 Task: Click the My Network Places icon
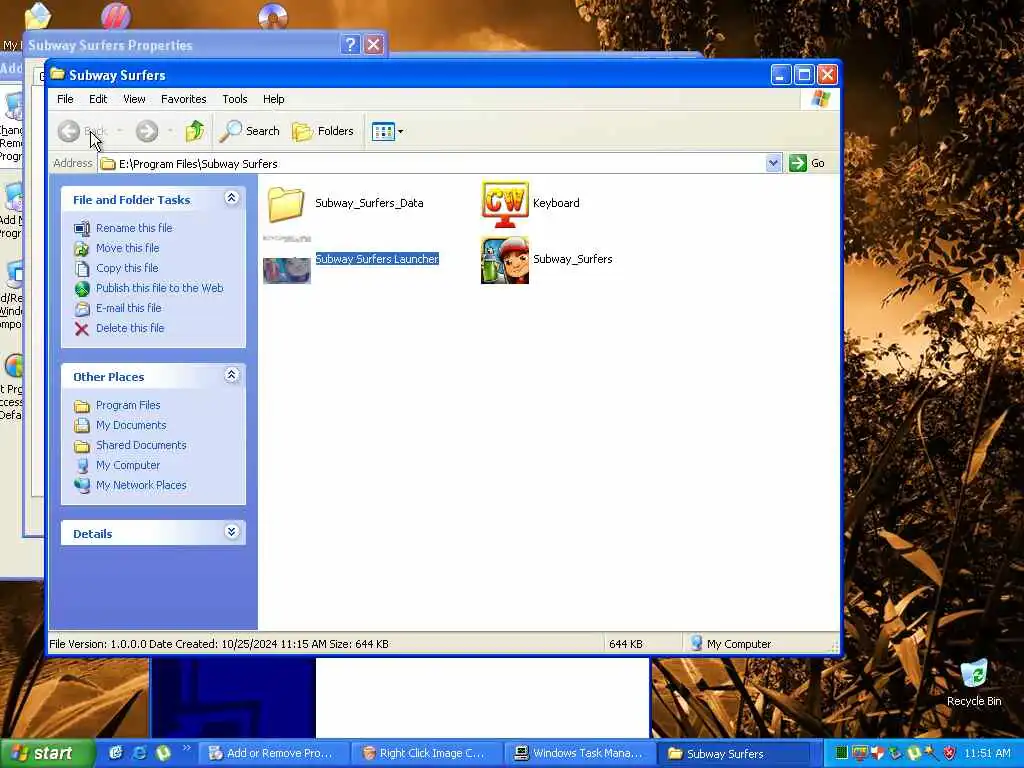(x=82, y=486)
